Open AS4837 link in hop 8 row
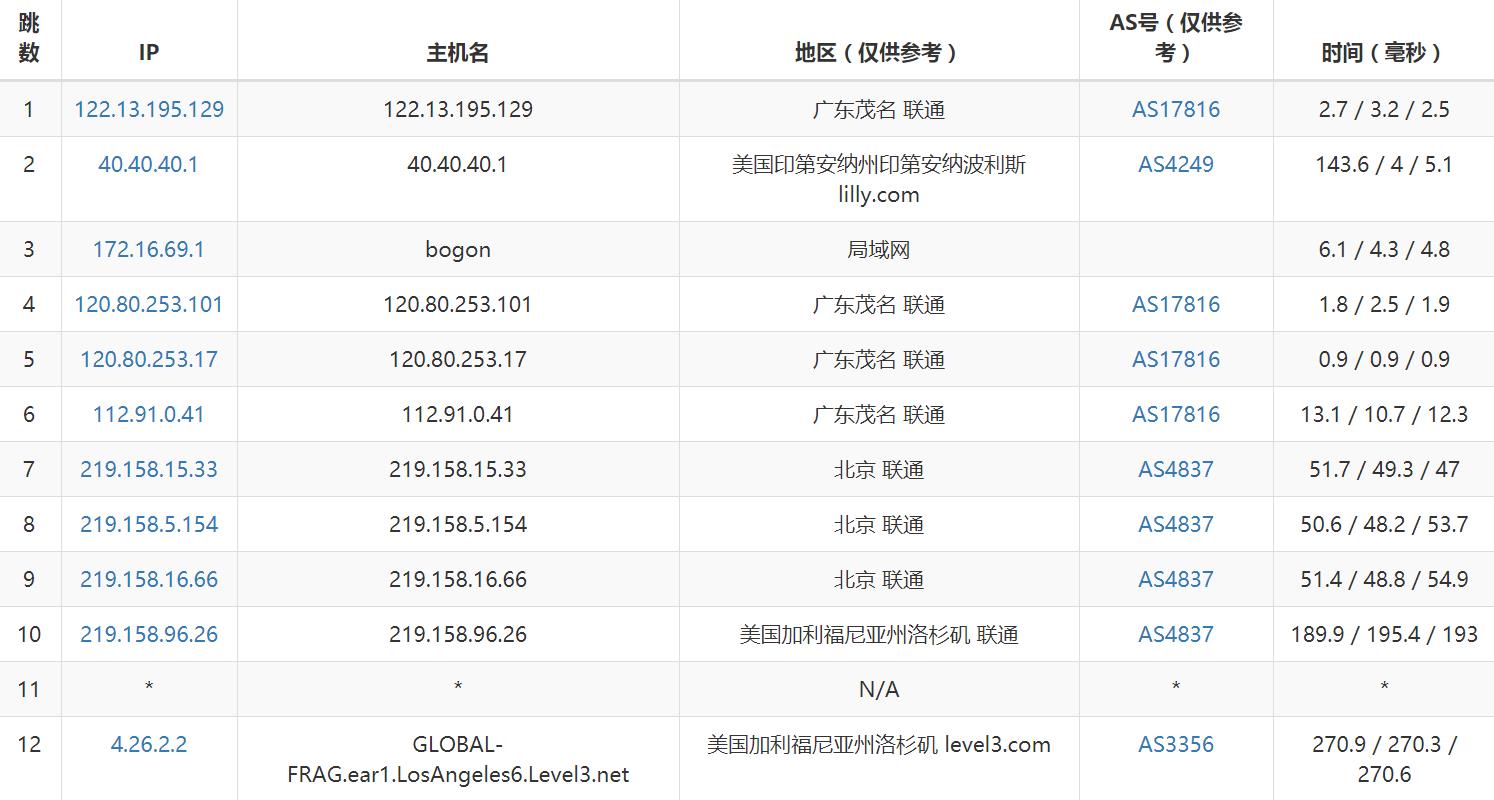The width and height of the screenshot is (1494, 800). tap(1176, 524)
